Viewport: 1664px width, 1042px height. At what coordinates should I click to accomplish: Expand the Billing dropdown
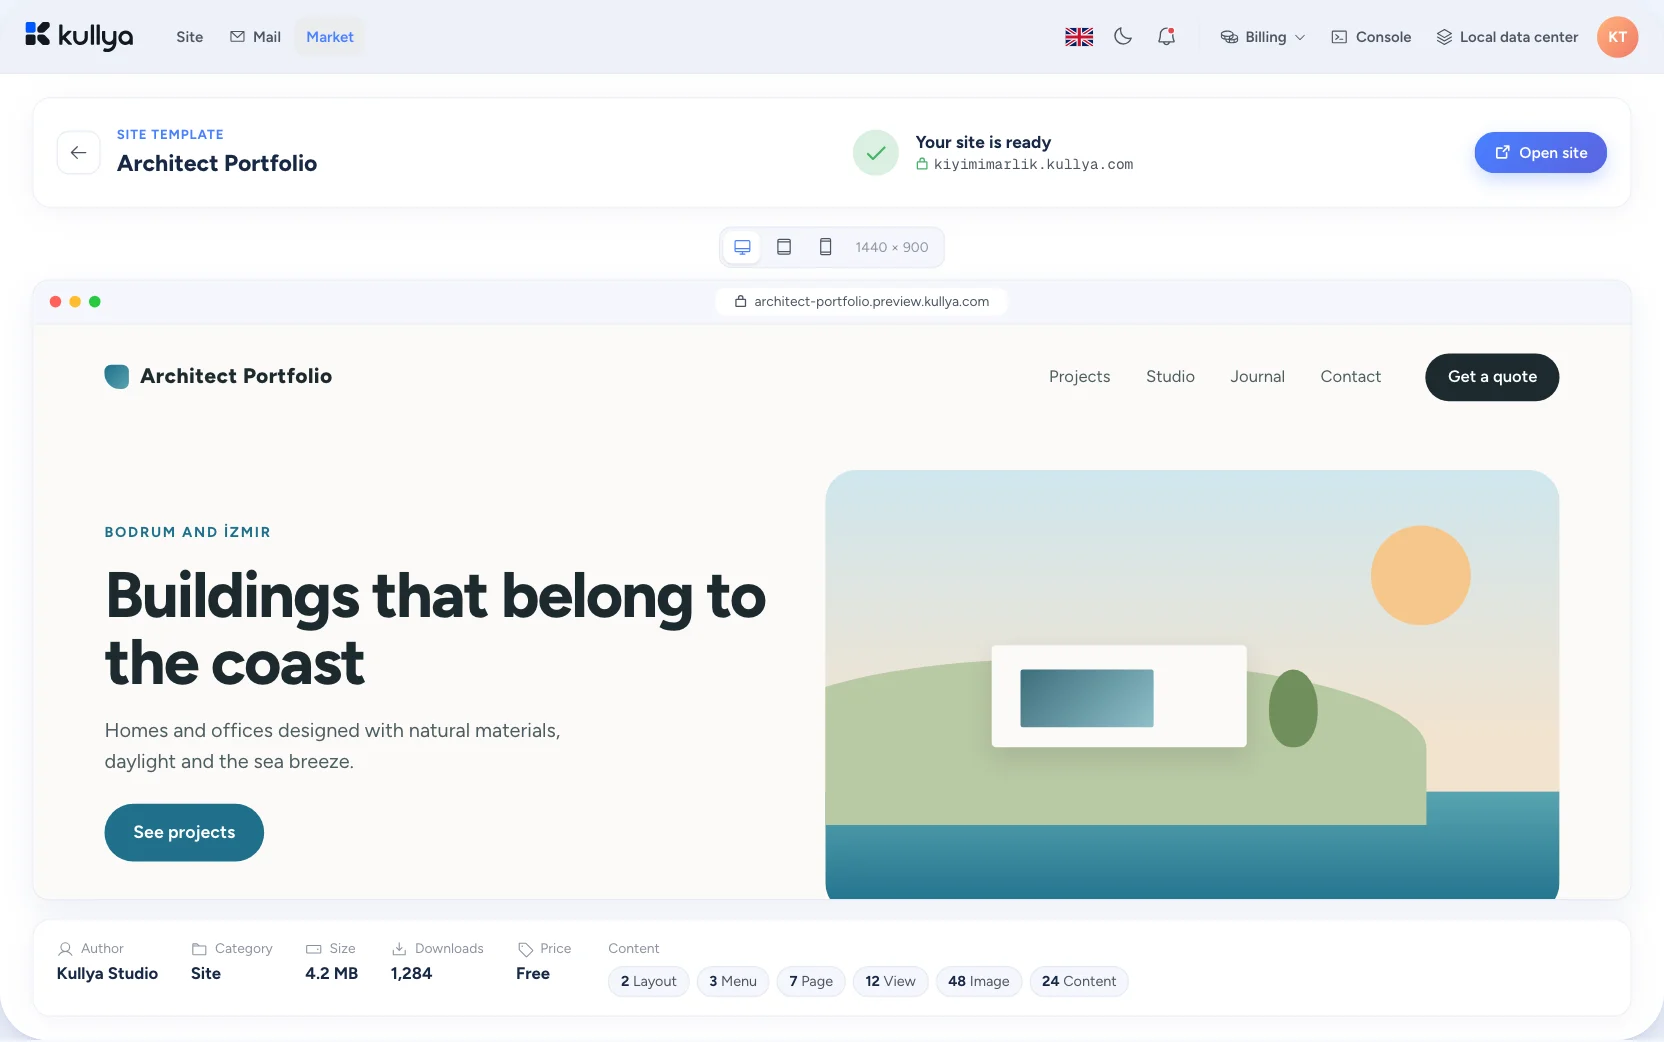[x=1263, y=37]
